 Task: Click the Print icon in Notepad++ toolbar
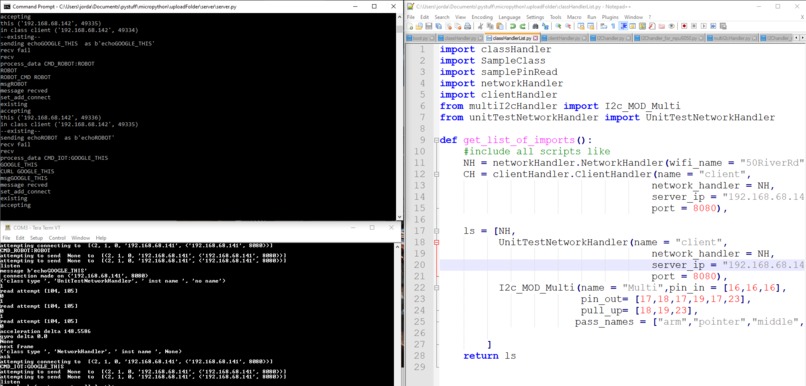pos(467,26)
